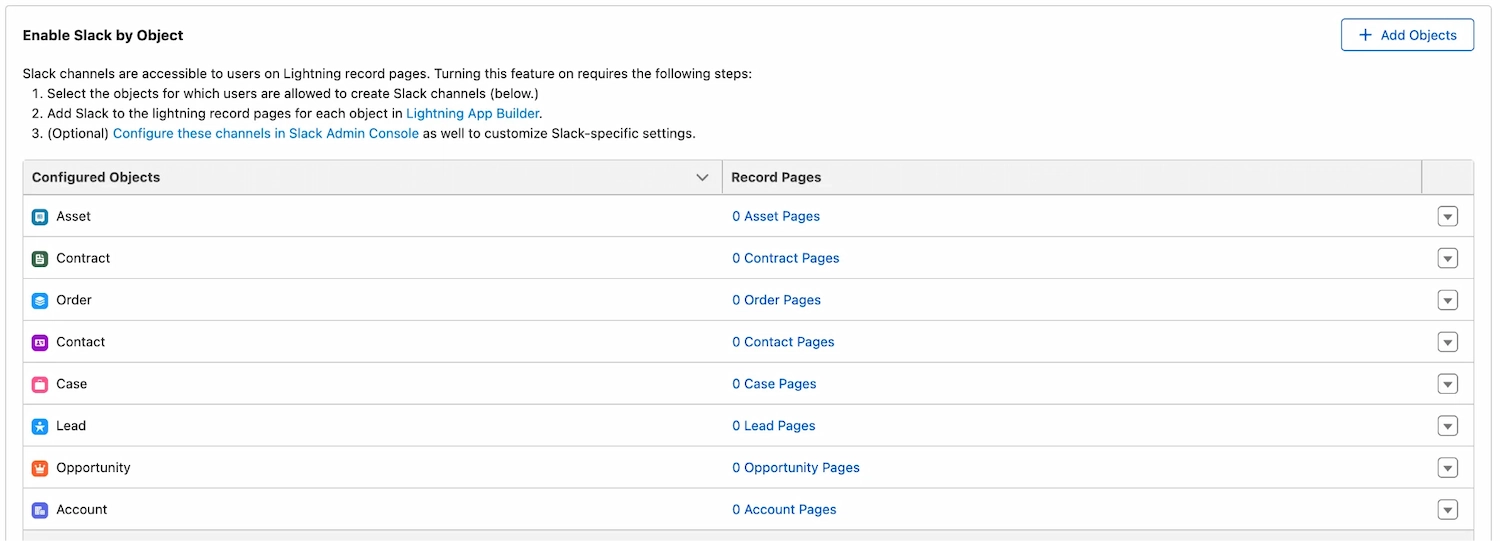Image resolution: width=1500 pixels, height=541 pixels.
Task: Open the 0 Contact Pages link
Action: [x=783, y=342]
